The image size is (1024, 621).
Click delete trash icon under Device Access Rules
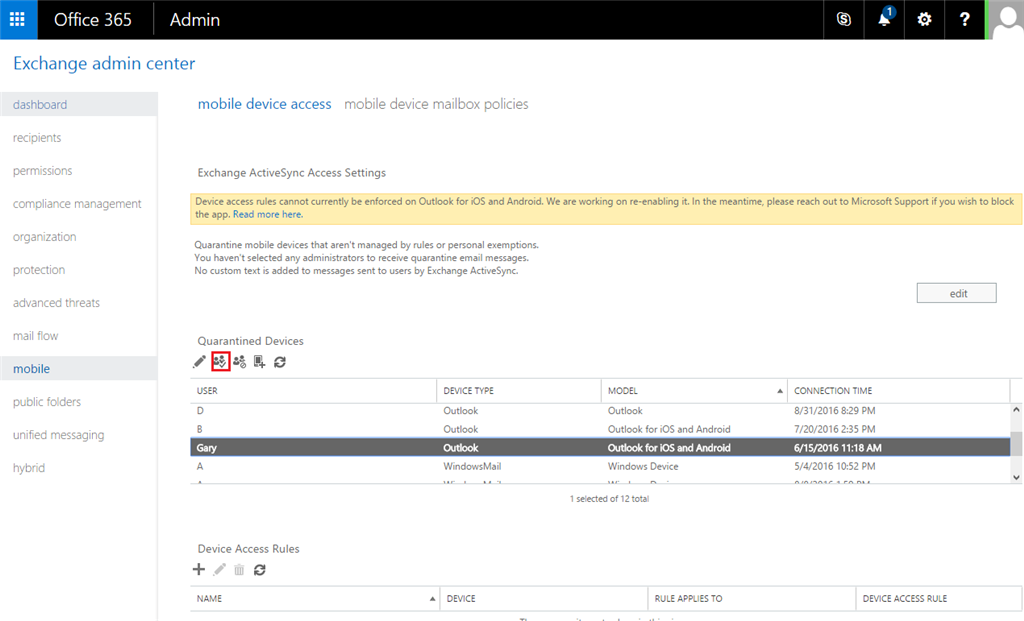(239, 570)
